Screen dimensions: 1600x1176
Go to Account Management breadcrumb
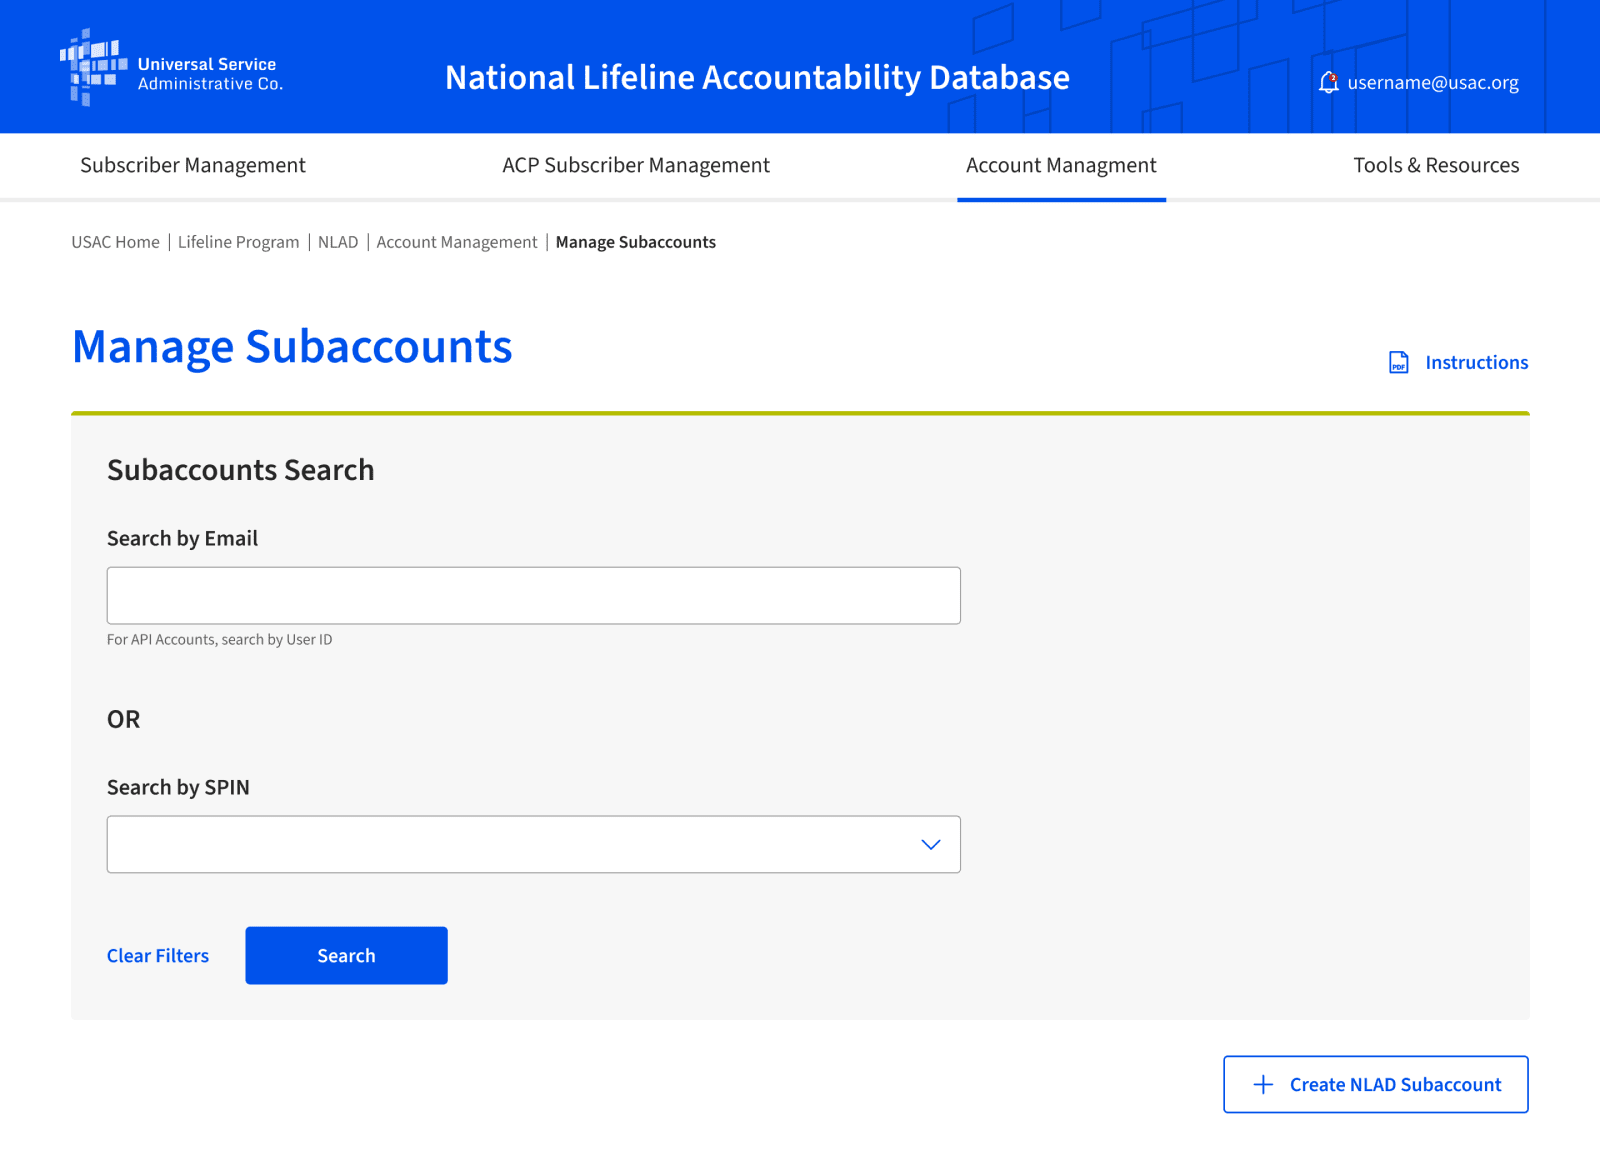coord(457,242)
